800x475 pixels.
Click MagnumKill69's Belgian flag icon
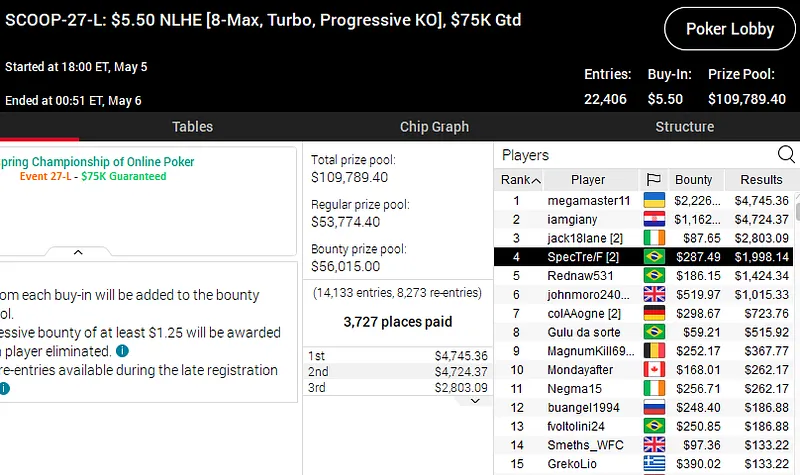point(655,351)
